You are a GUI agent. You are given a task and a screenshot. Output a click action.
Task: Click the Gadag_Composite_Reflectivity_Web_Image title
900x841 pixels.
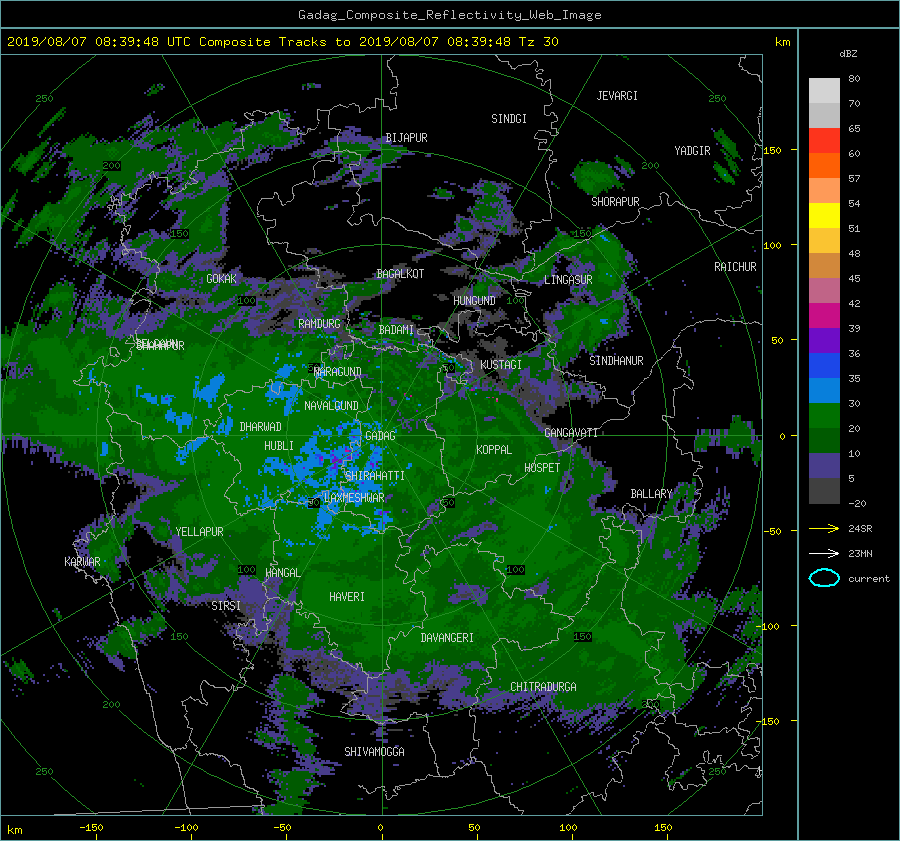click(449, 15)
